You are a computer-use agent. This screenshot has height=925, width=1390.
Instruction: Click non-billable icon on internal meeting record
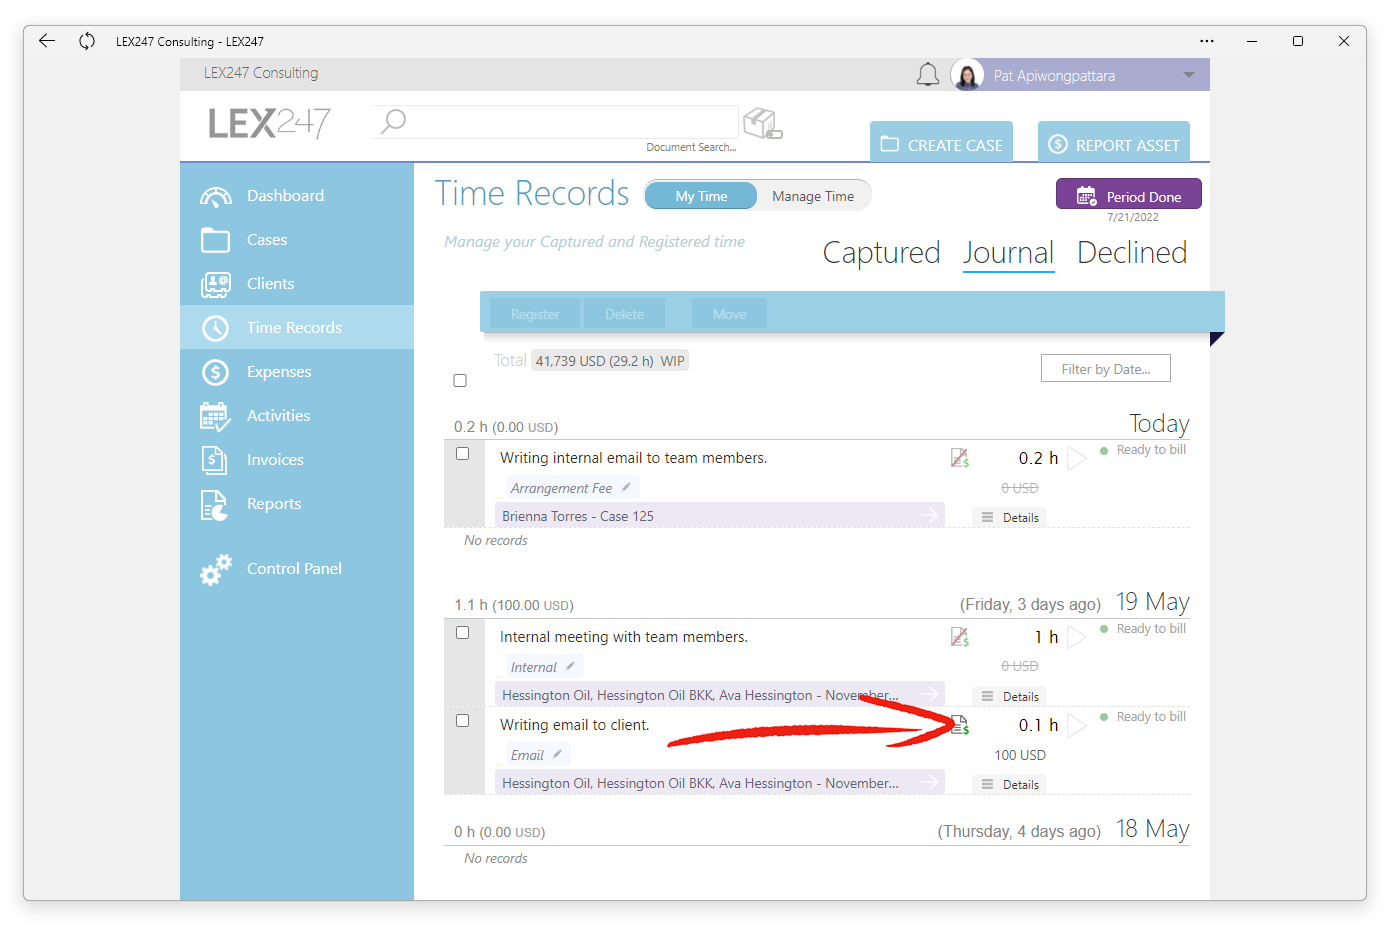pos(960,637)
